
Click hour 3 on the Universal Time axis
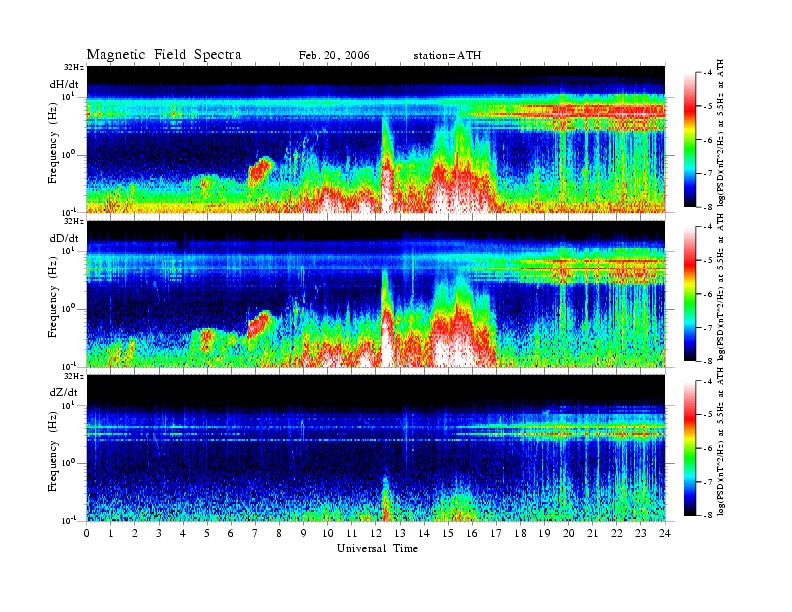pos(159,533)
